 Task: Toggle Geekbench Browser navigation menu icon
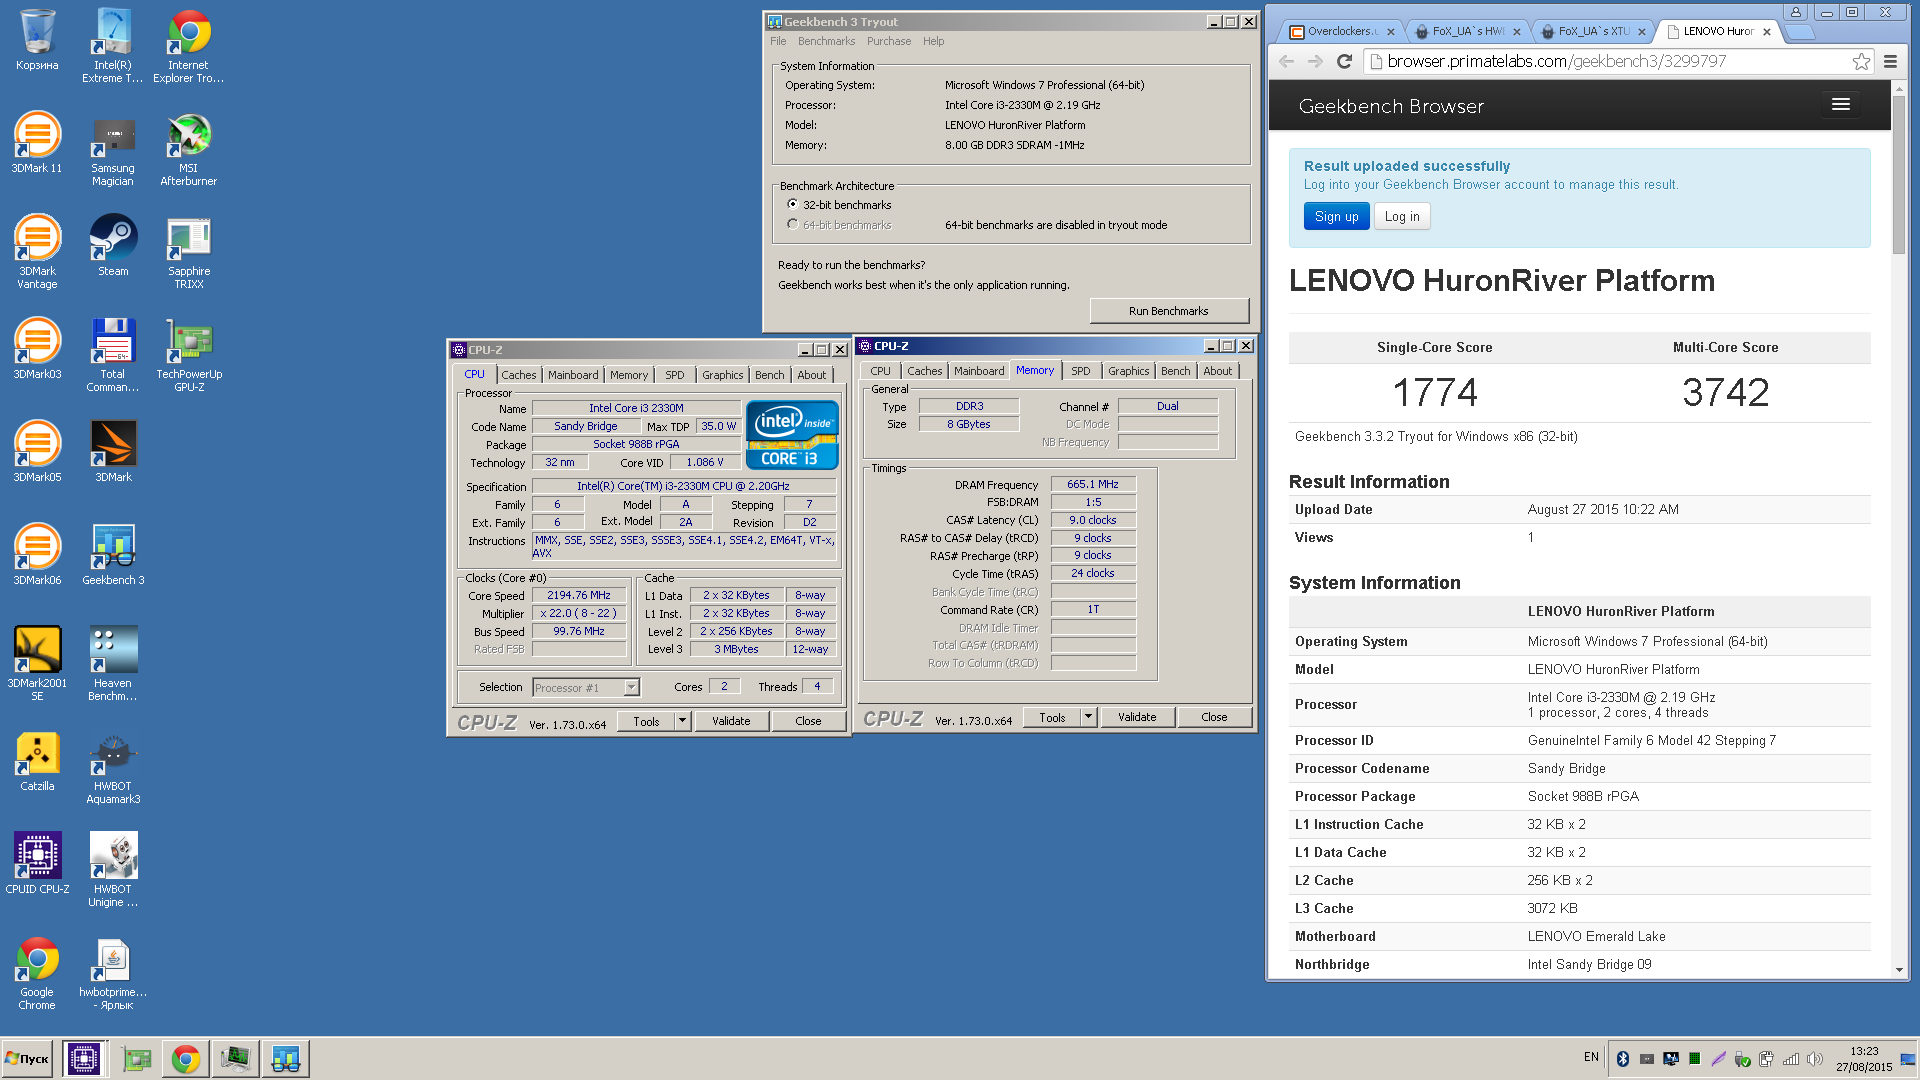1840,104
